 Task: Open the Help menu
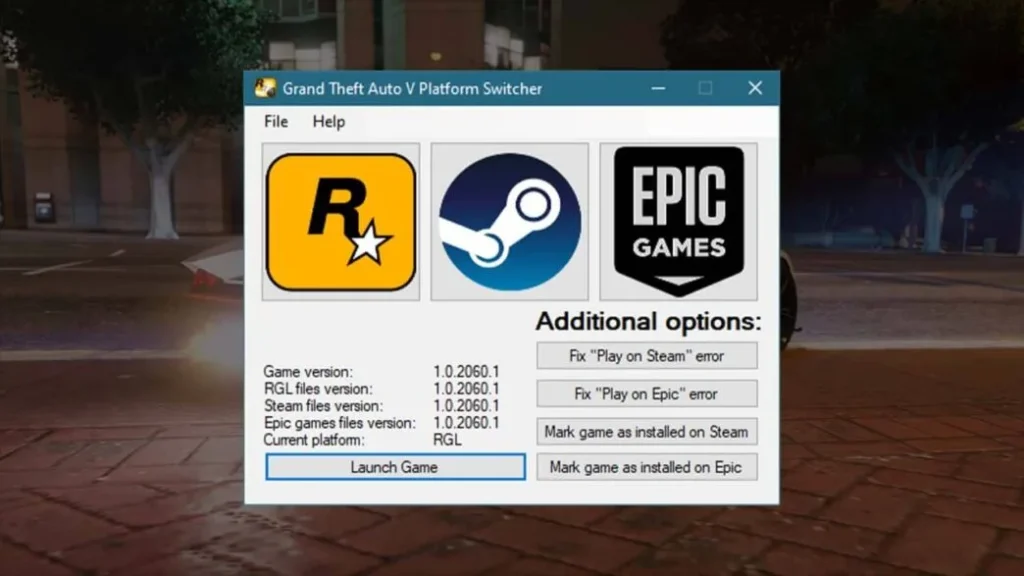tap(328, 121)
